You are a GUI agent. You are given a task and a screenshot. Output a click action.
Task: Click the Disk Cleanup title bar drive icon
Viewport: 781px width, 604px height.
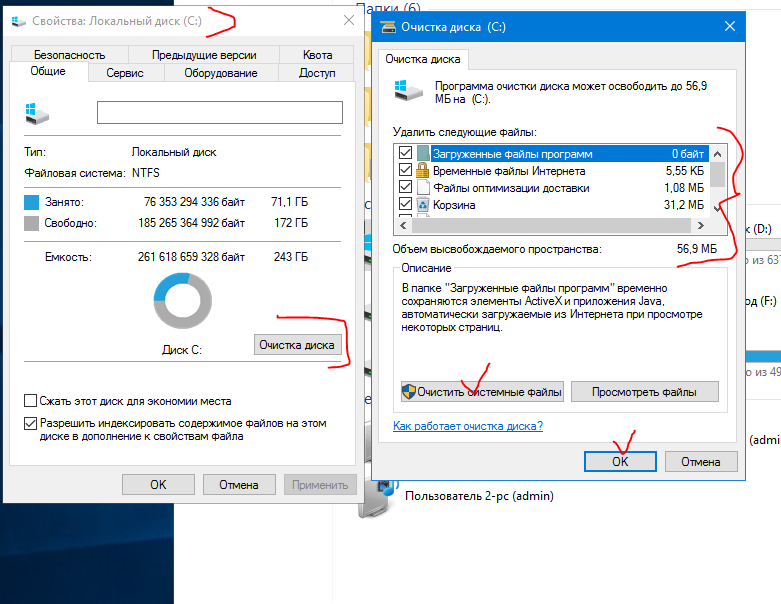coord(388,27)
